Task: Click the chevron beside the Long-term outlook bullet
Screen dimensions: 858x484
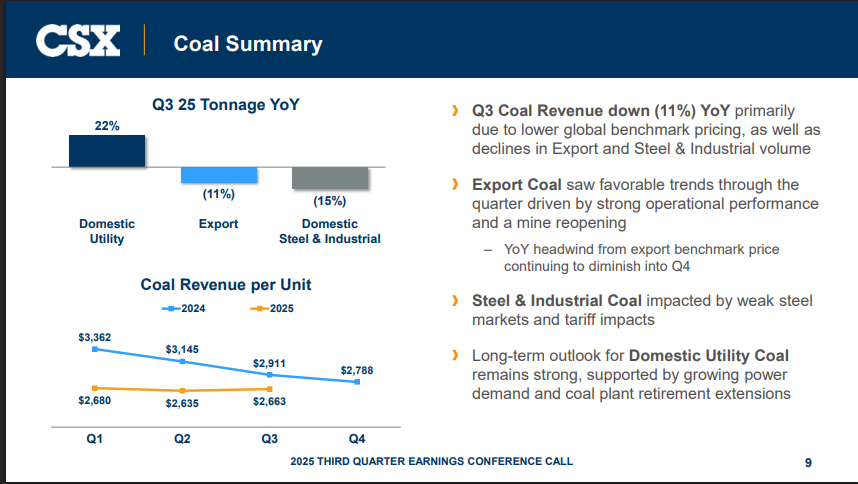Action: tap(456, 356)
